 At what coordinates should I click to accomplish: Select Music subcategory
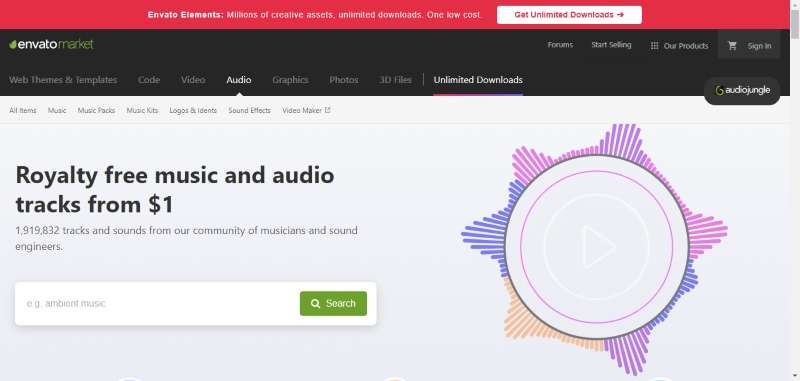pos(57,110)
